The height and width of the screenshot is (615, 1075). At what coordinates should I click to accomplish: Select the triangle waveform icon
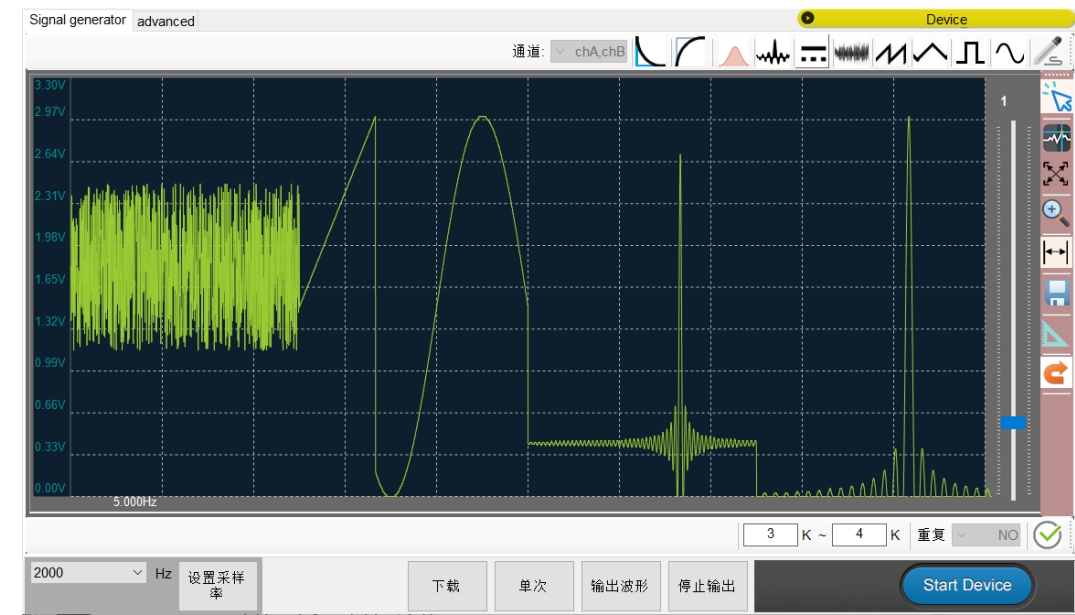pyautogui.click(x=930, y=52)
